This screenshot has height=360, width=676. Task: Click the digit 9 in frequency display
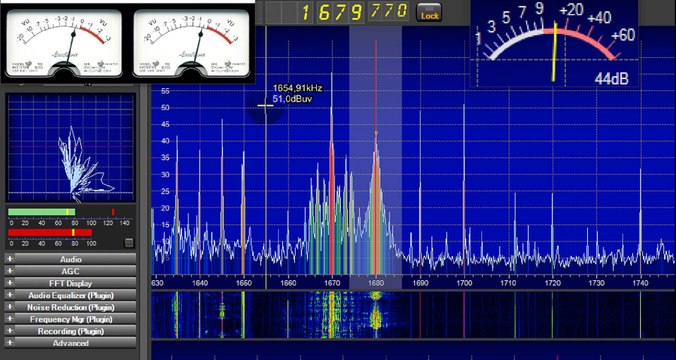(x=357, y=12)
